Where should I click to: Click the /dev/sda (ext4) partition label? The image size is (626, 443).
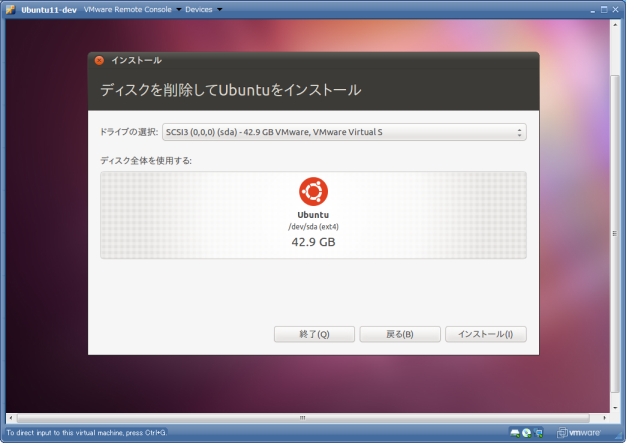(x=313, y=227)
